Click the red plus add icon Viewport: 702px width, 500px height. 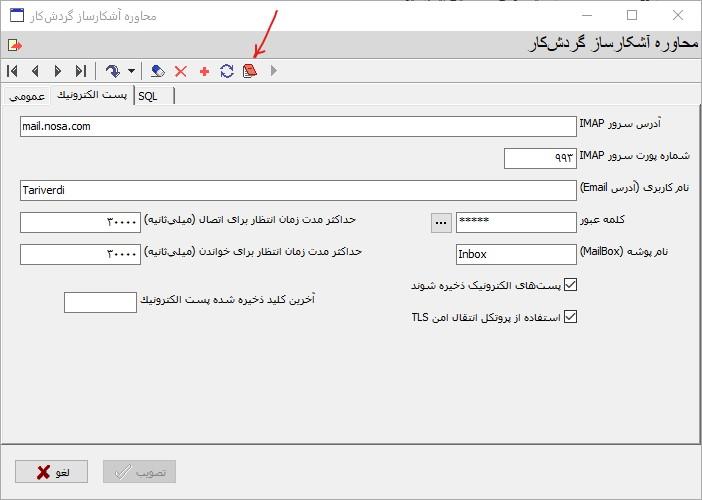pos(204,71)
